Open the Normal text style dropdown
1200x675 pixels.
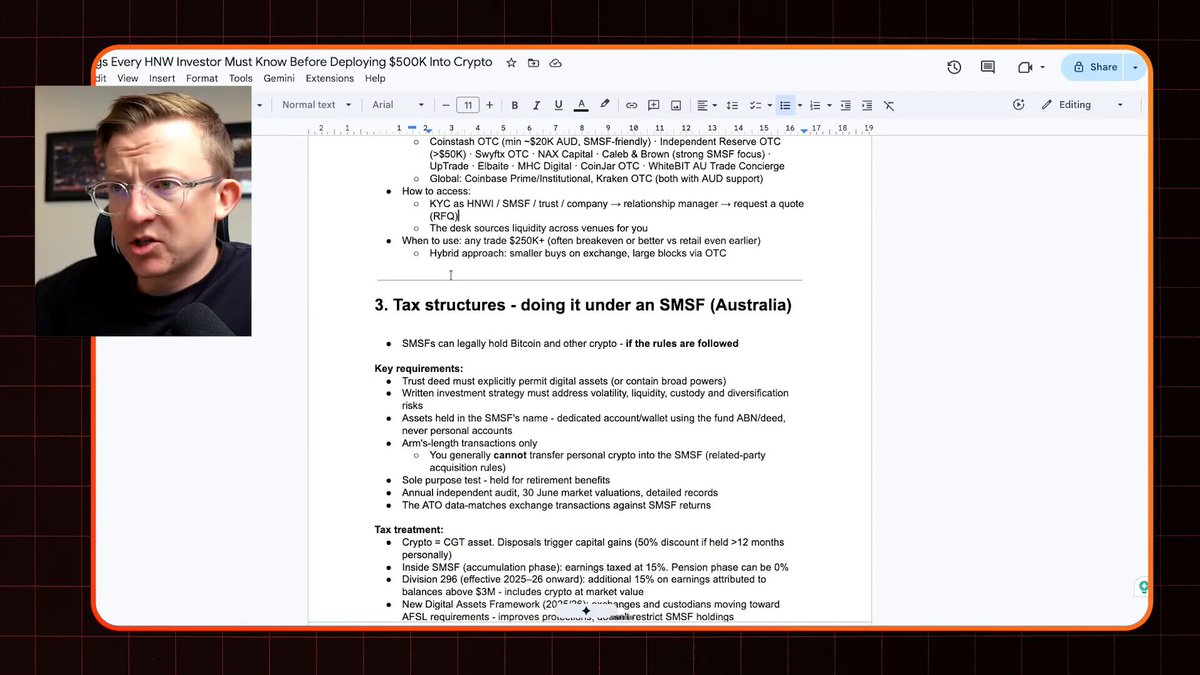click(317, 105)
